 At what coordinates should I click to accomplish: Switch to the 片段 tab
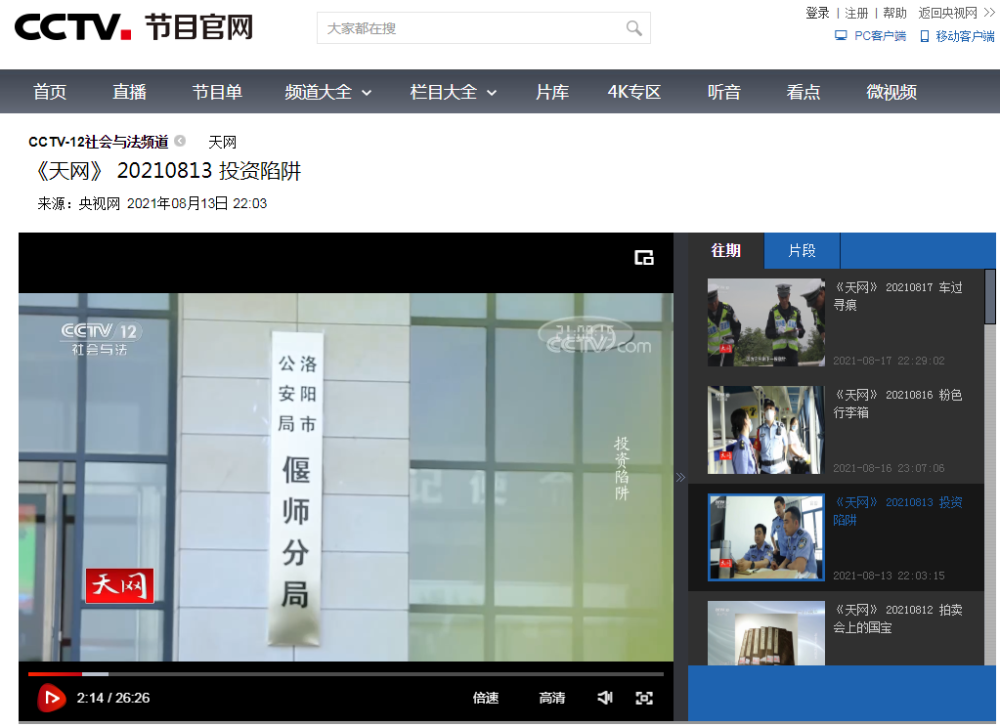802,251
